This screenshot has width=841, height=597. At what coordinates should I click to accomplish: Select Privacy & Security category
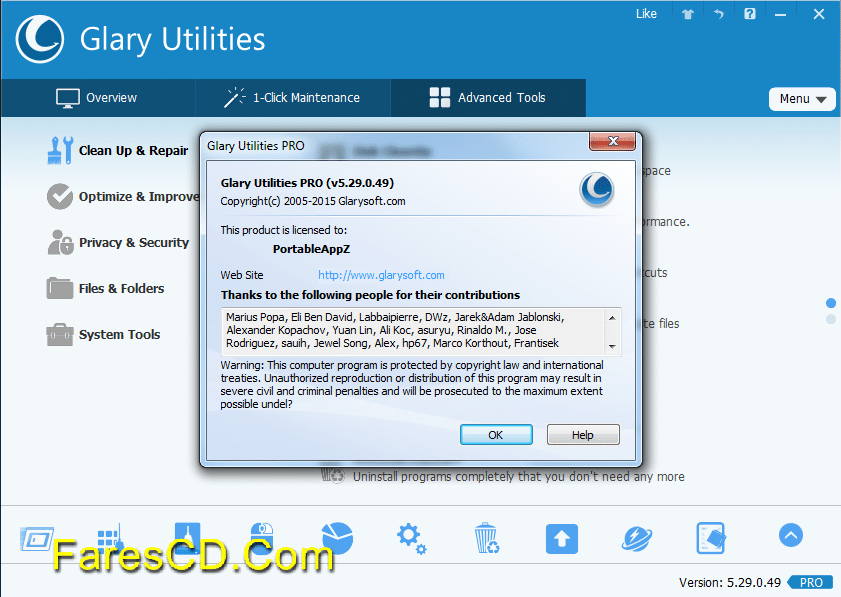pyautogui.click(x=134, y=242)
